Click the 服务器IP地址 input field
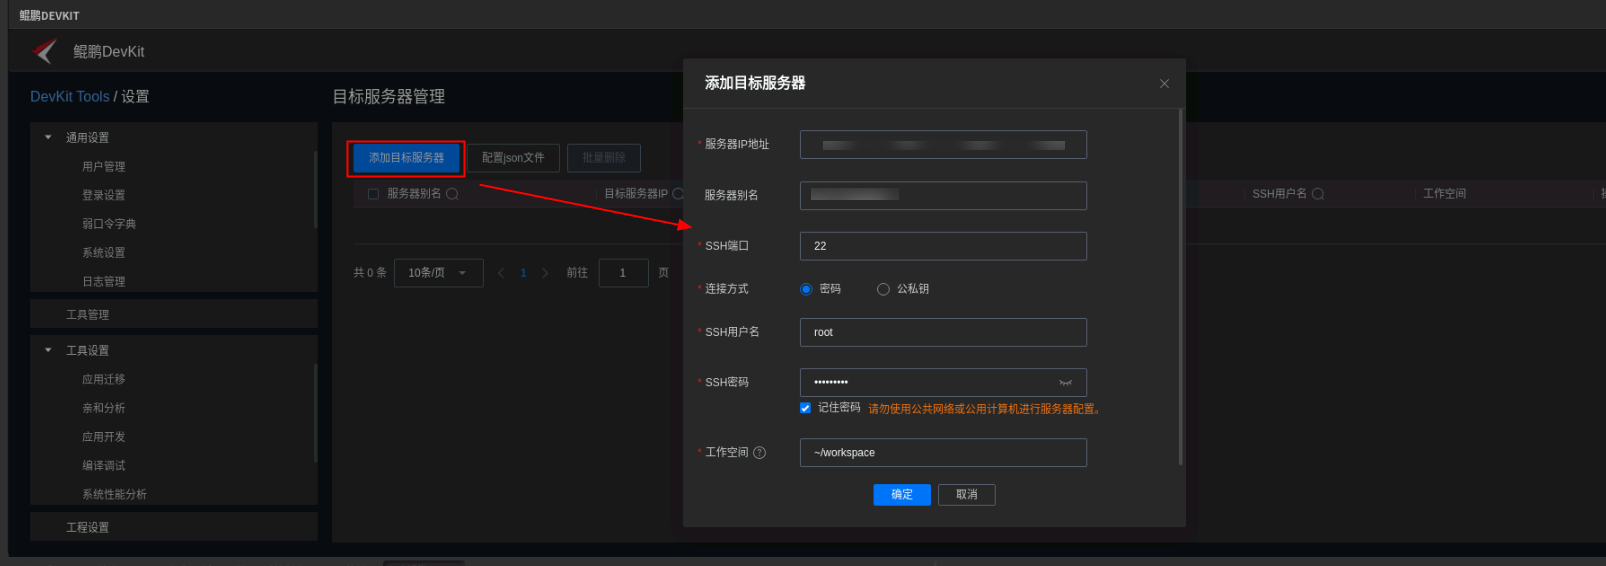Image resolution: width=1606 pixels, height=566 pixels. [x=943, y=145]
